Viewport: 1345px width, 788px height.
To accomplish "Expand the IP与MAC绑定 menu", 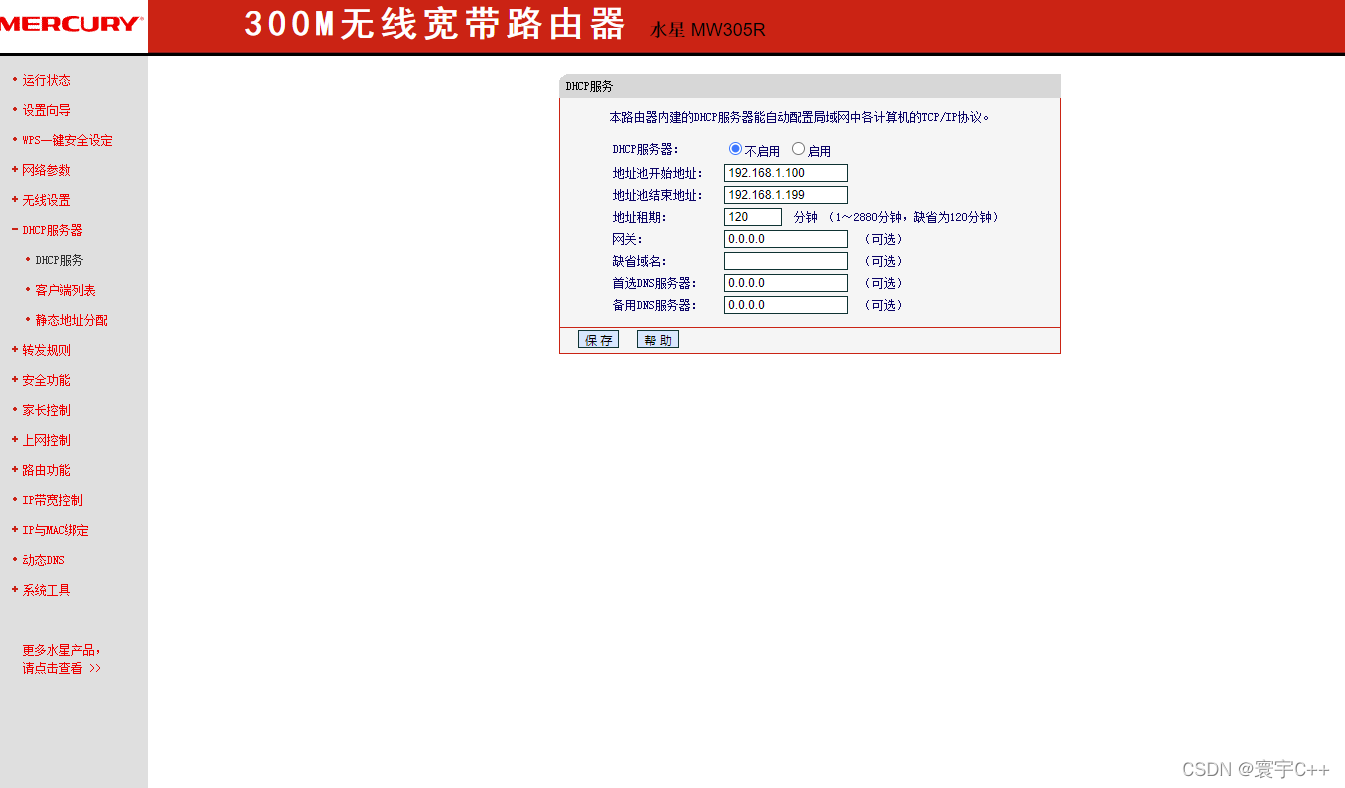I will (x=55, y=530).
